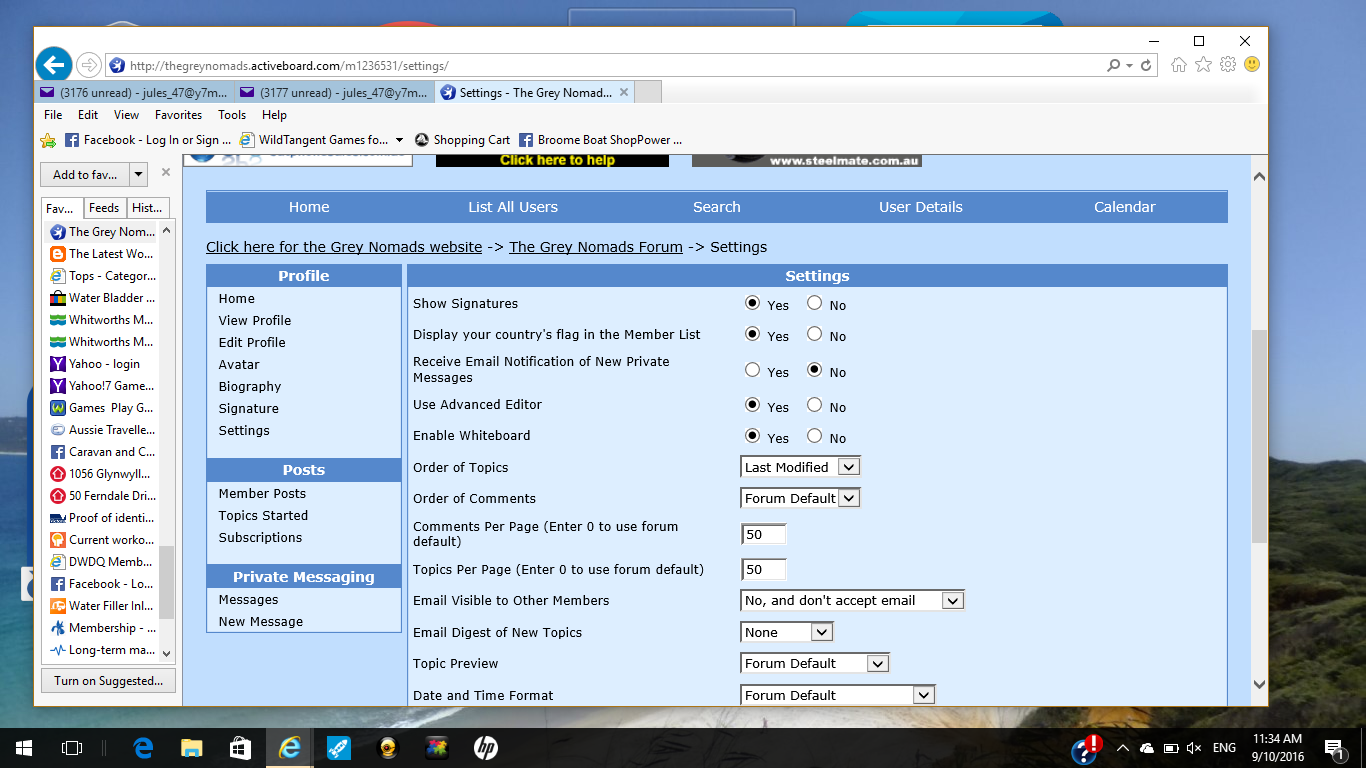The image size is (1366, 768).
Task: Switch to the Feeds tab
Action: 104,208
